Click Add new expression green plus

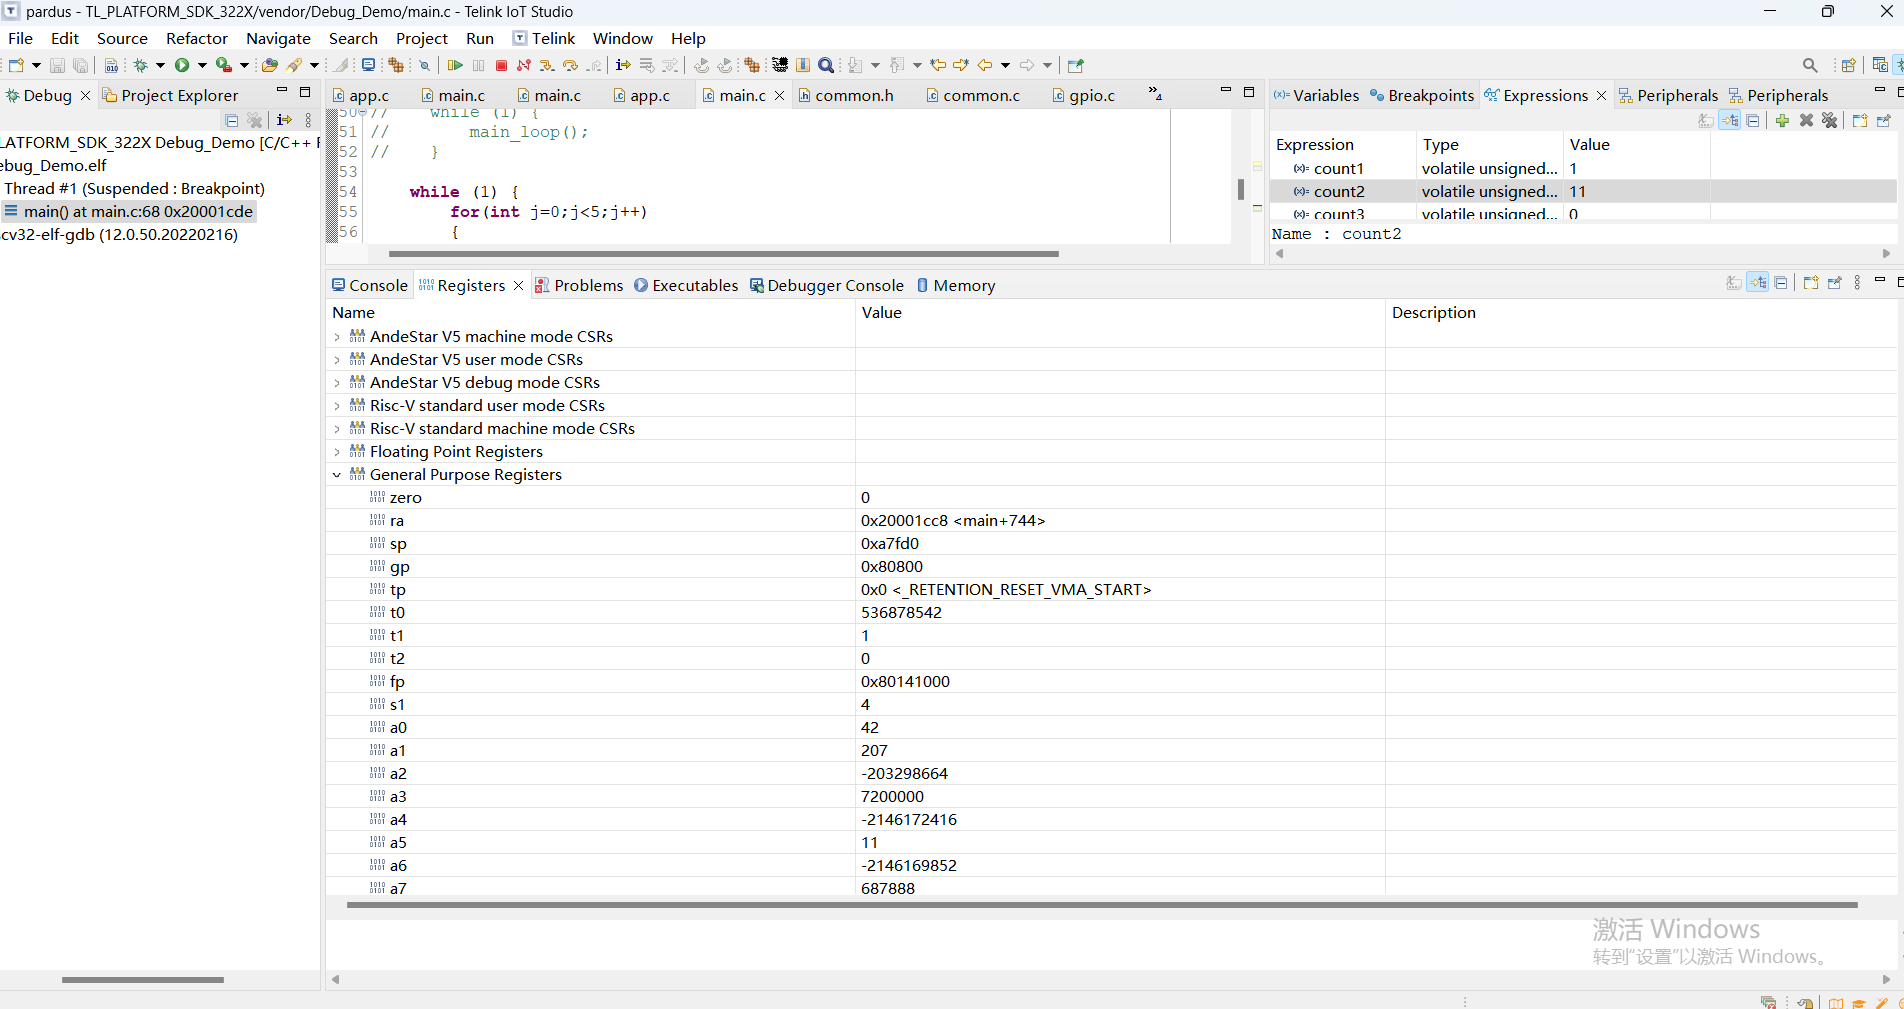(1782, 120)
